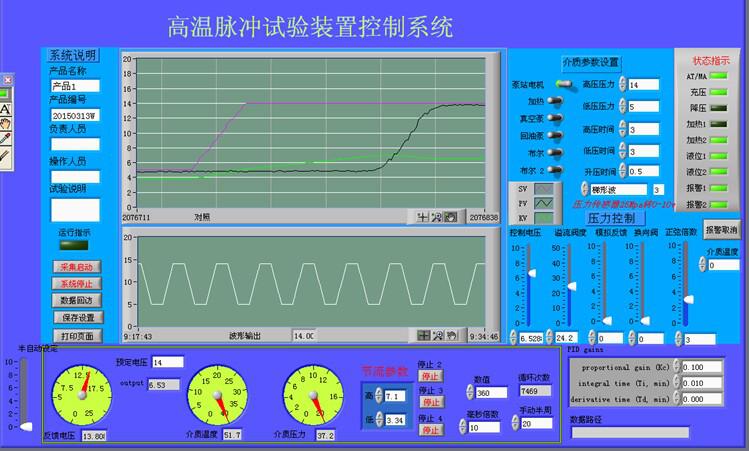Screen dimensions: 749x451
Task: Click the PV plot legend icon
Action: (x=543, y=202)
